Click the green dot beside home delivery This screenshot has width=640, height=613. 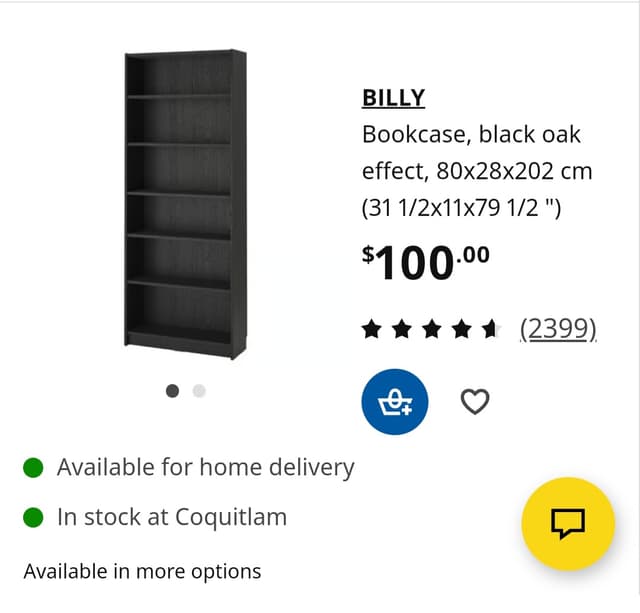point(33,467)
